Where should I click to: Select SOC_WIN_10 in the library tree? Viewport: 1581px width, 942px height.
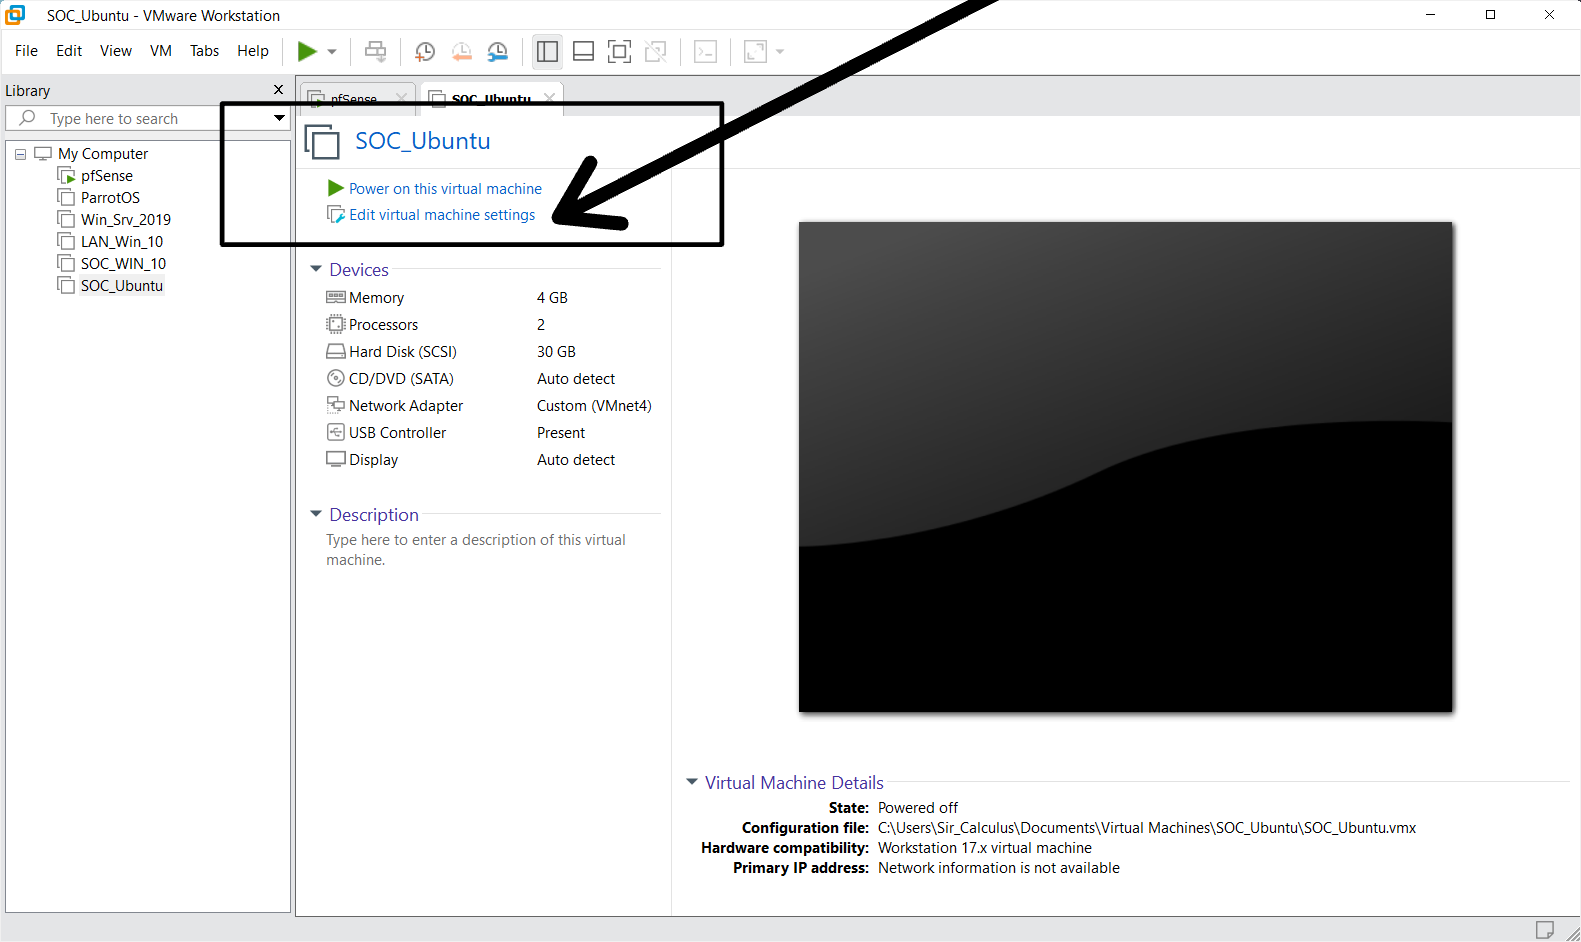coord(123,264)
